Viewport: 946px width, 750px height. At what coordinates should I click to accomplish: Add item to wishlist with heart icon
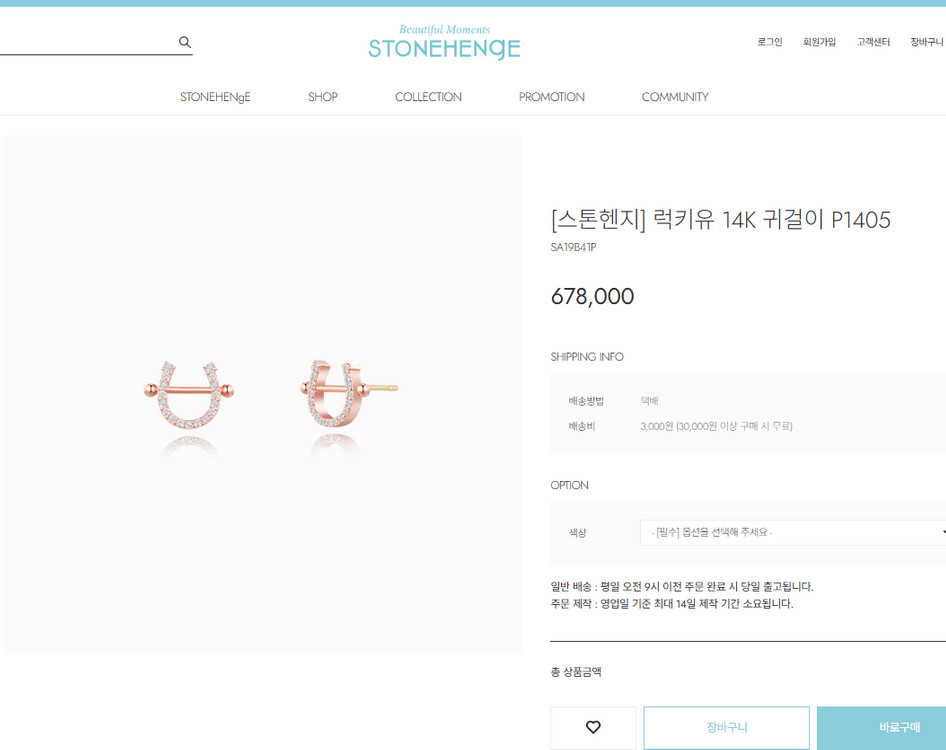593,727
